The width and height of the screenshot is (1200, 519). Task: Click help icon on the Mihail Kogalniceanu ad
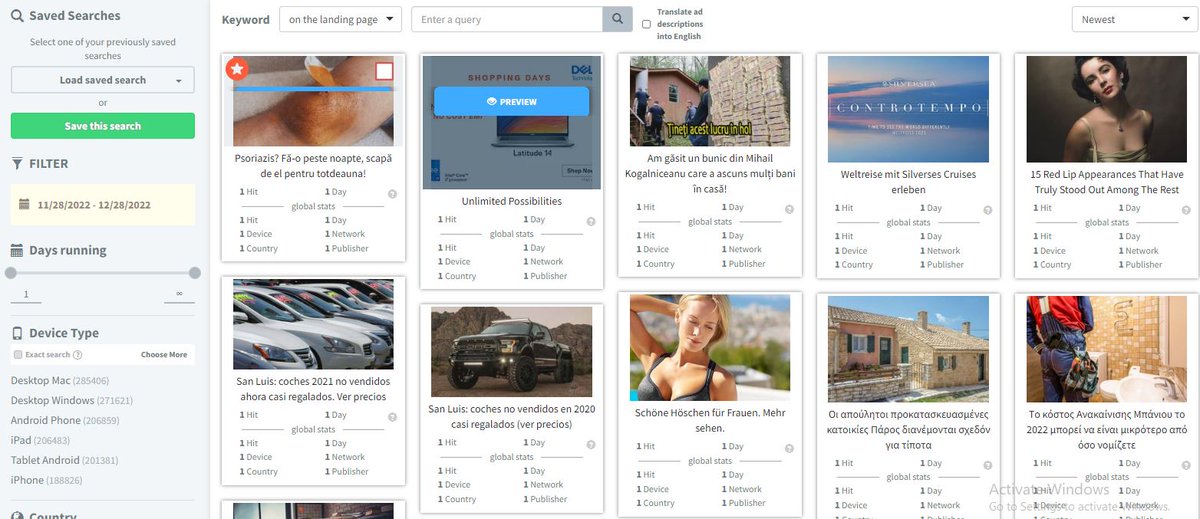tap(789, 210)
